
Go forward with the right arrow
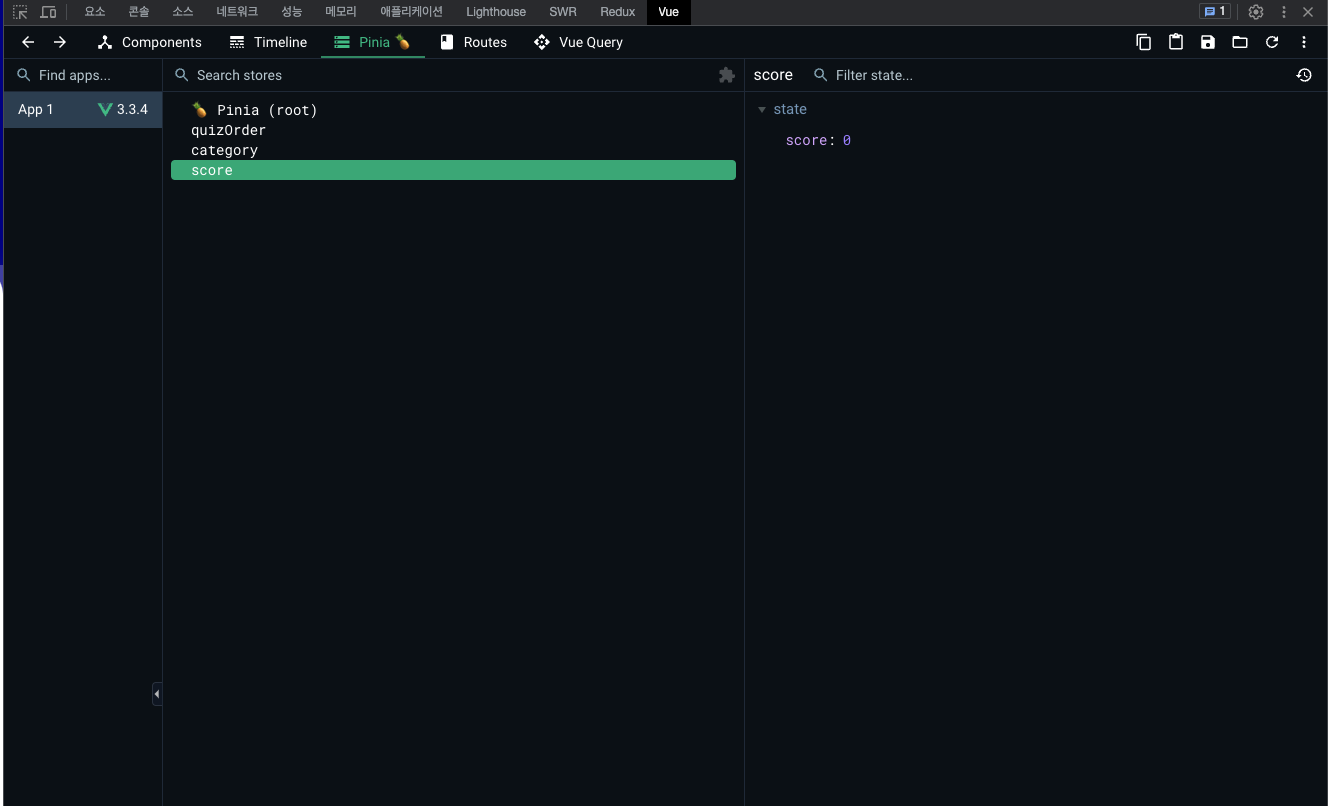[x=60, y=42]
